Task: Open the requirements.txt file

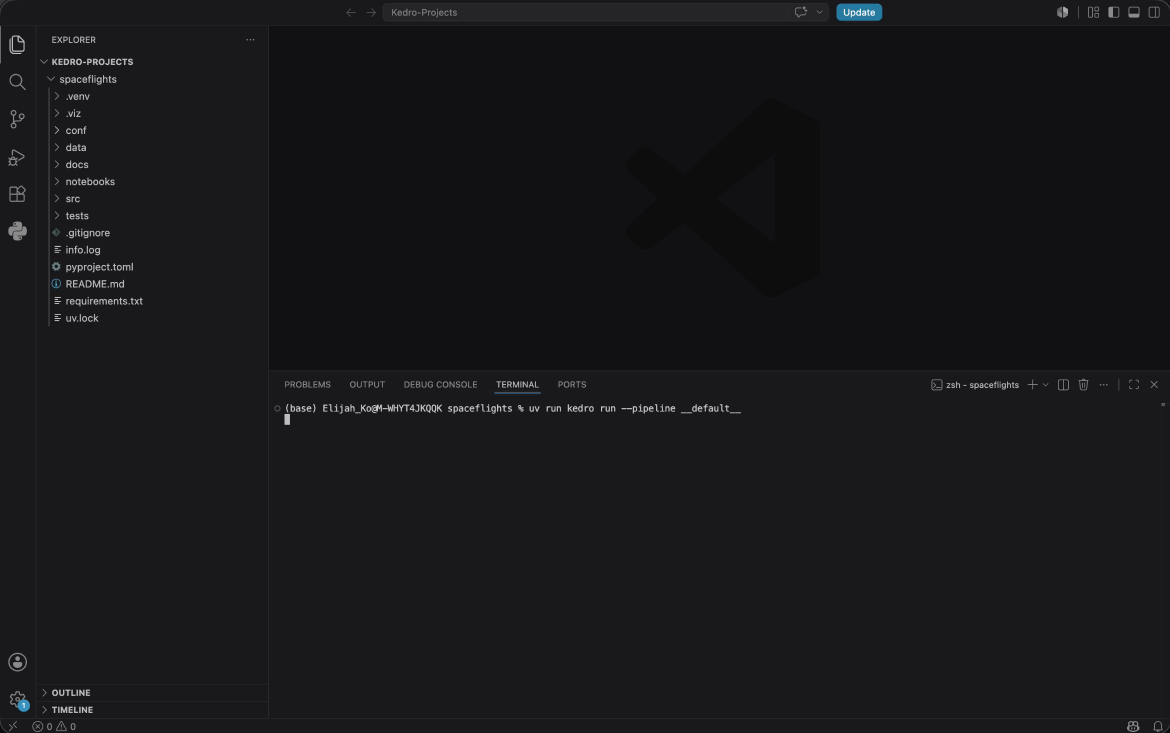Action: tap(152, 301)
